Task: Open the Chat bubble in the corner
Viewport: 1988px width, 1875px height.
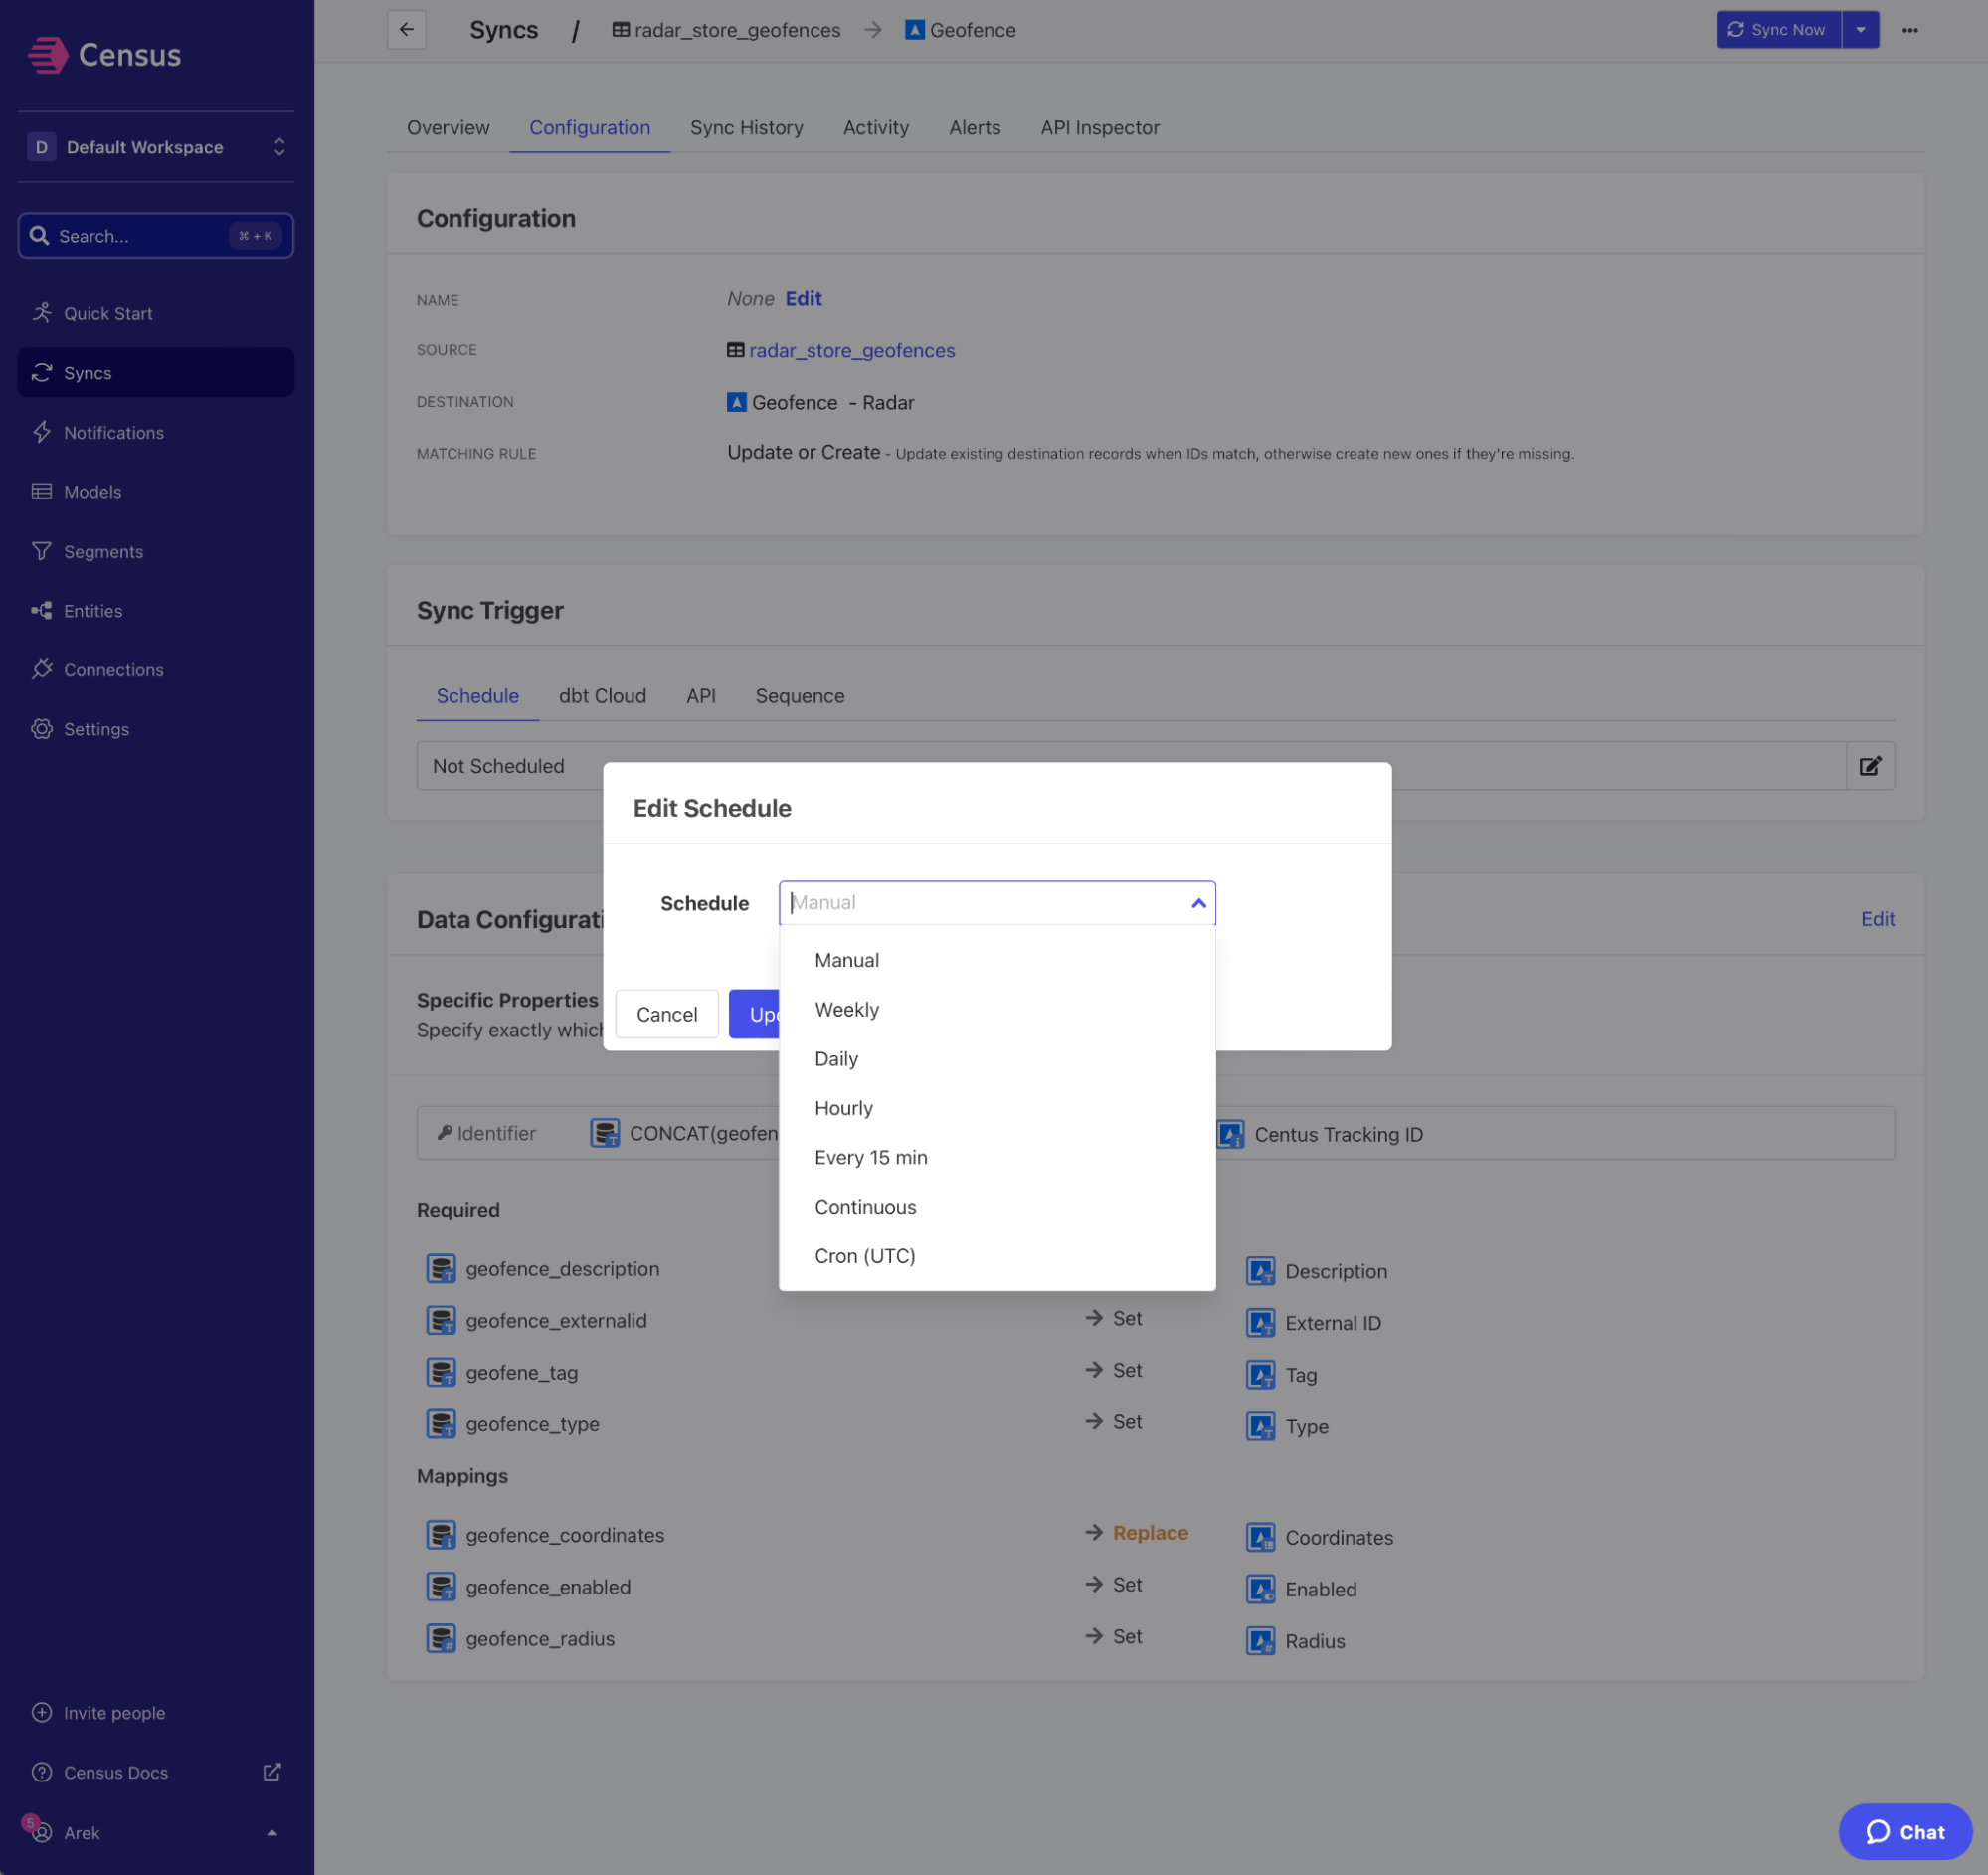Action: coord(1904,1831)
